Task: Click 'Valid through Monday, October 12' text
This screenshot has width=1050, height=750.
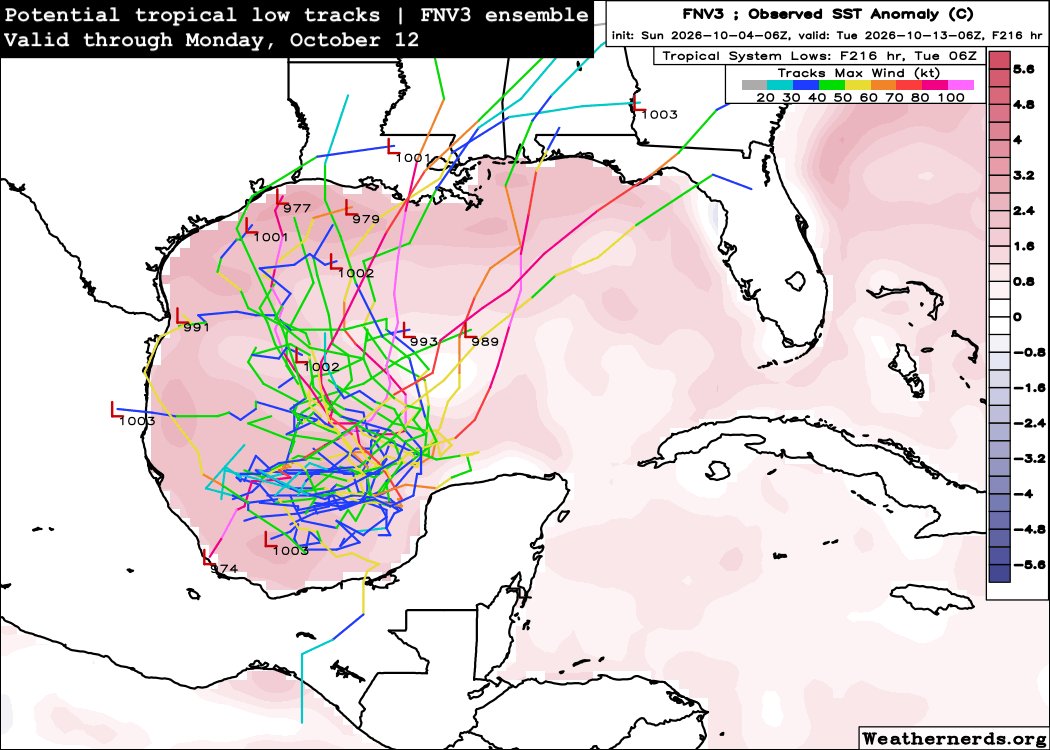Action: (212, 40)
